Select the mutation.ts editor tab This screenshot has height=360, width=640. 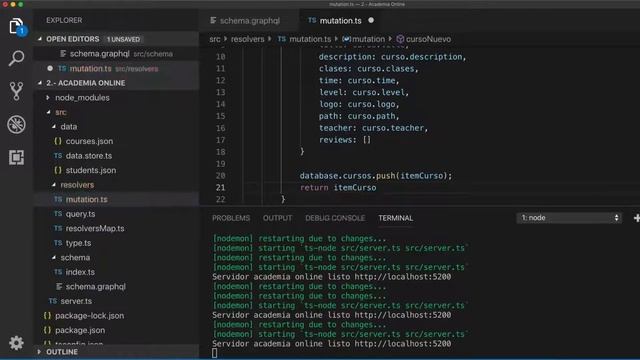point(341,20)
